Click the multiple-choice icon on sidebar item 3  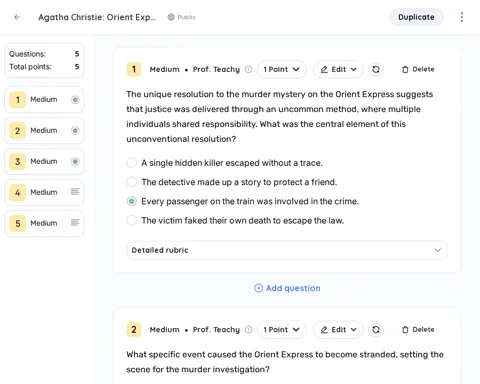pos(75,162)
